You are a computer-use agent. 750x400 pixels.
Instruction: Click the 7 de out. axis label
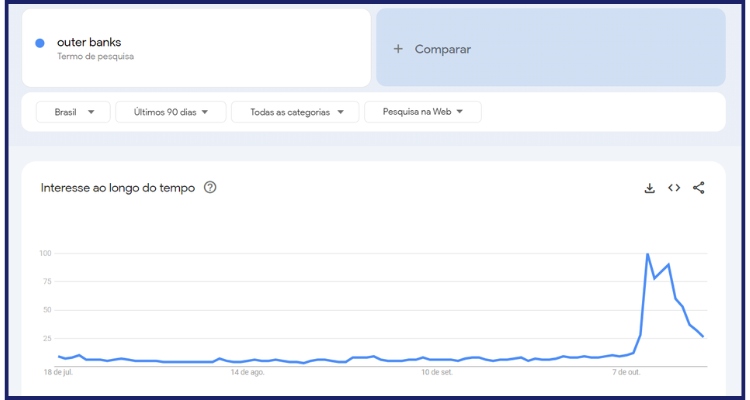625,372
